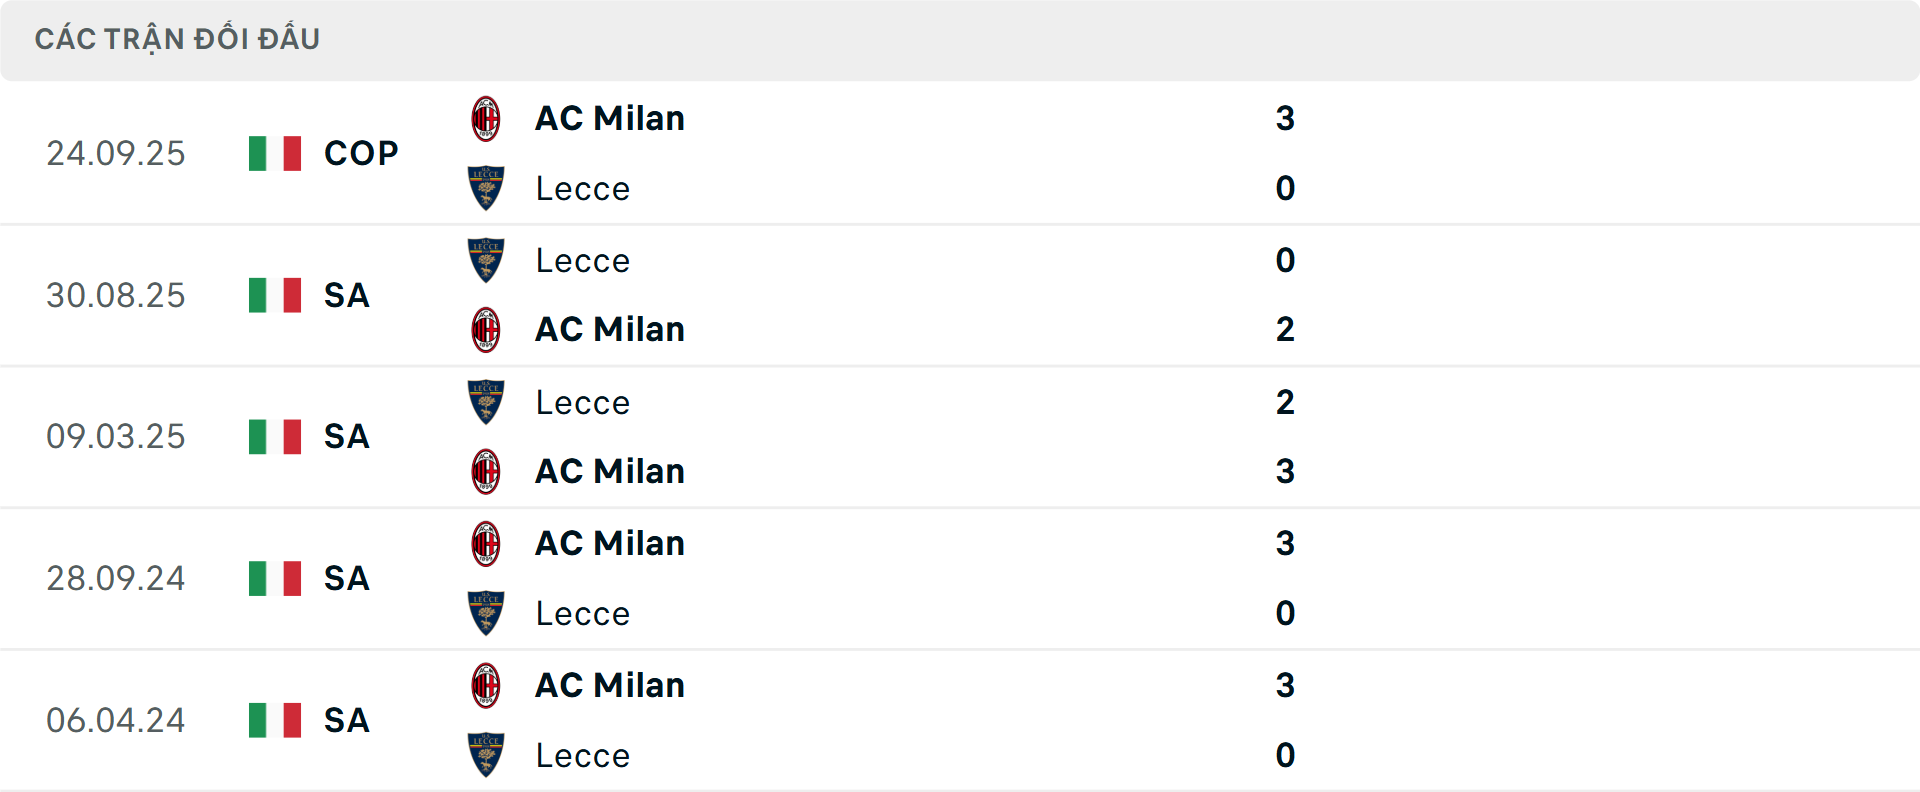
Task: Select the Lecce badge in the 24.09.25 row
Action: coord(487,188)
